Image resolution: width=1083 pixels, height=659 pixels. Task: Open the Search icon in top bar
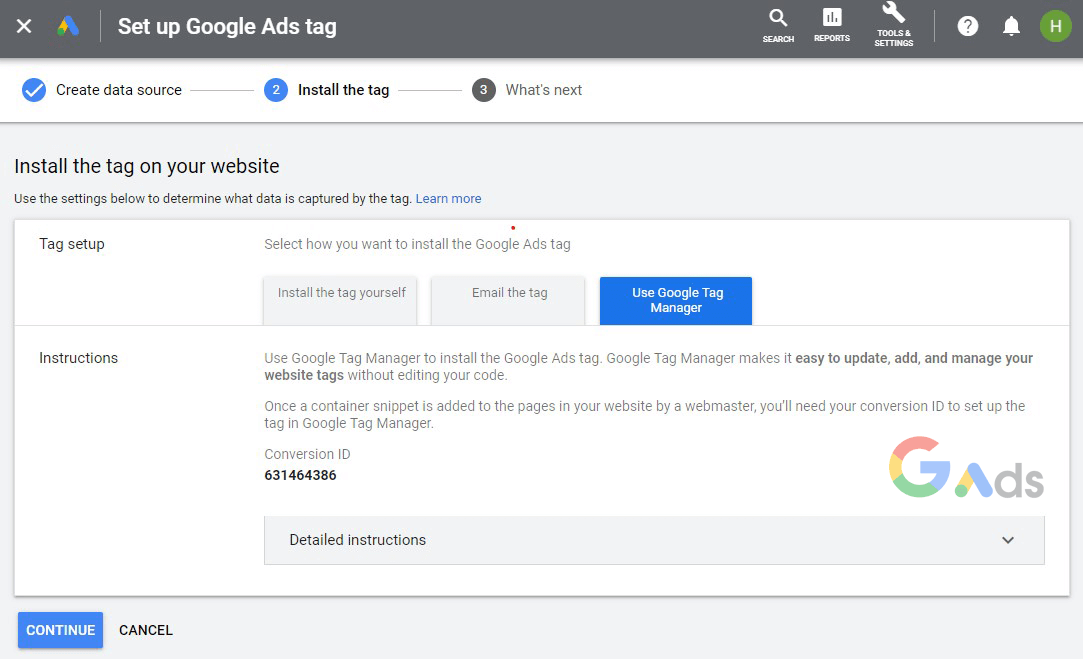click(778, 22)
